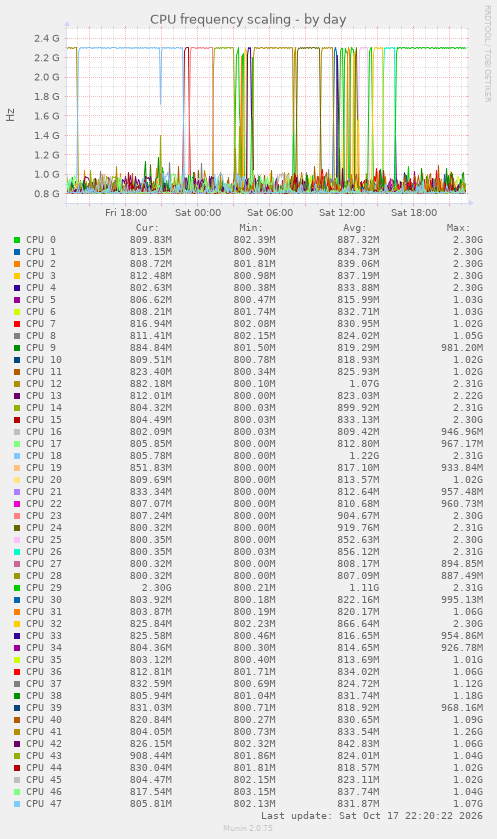Click CPU 0 average value '887.32M'
The height and width of the screenshot is (839, 497).
pos(358,240)
